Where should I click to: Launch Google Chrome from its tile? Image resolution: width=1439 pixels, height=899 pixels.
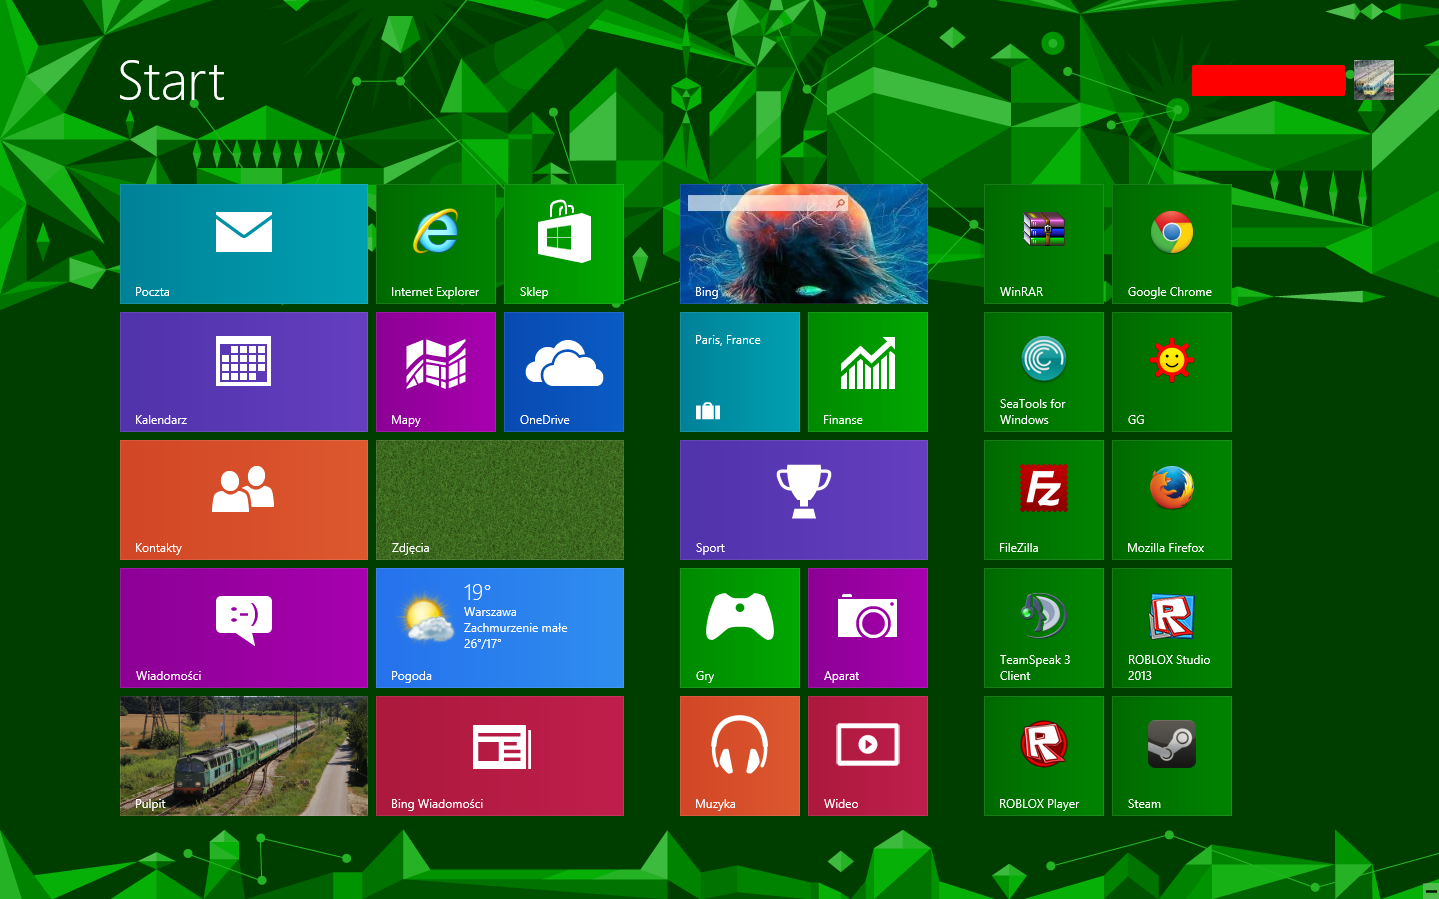pos(1172,244)
